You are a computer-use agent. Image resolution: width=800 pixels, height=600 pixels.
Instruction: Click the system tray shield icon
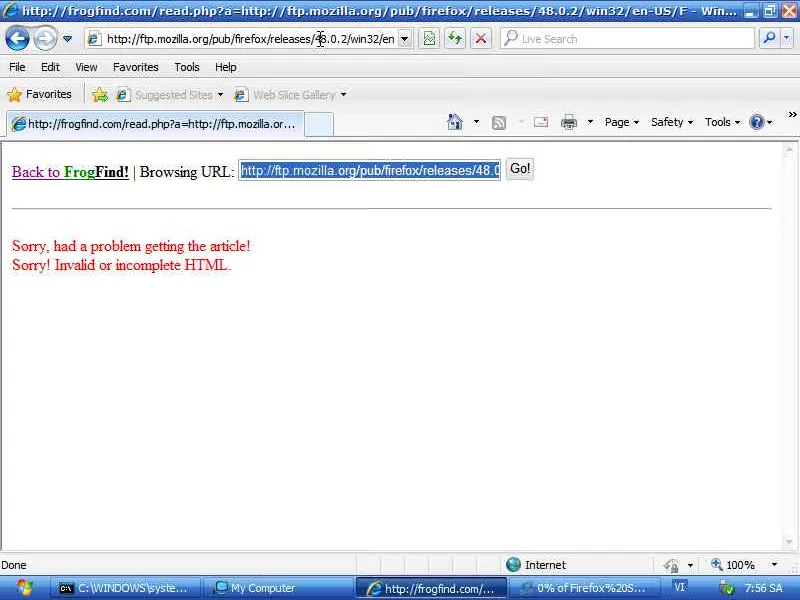point(727,589)
